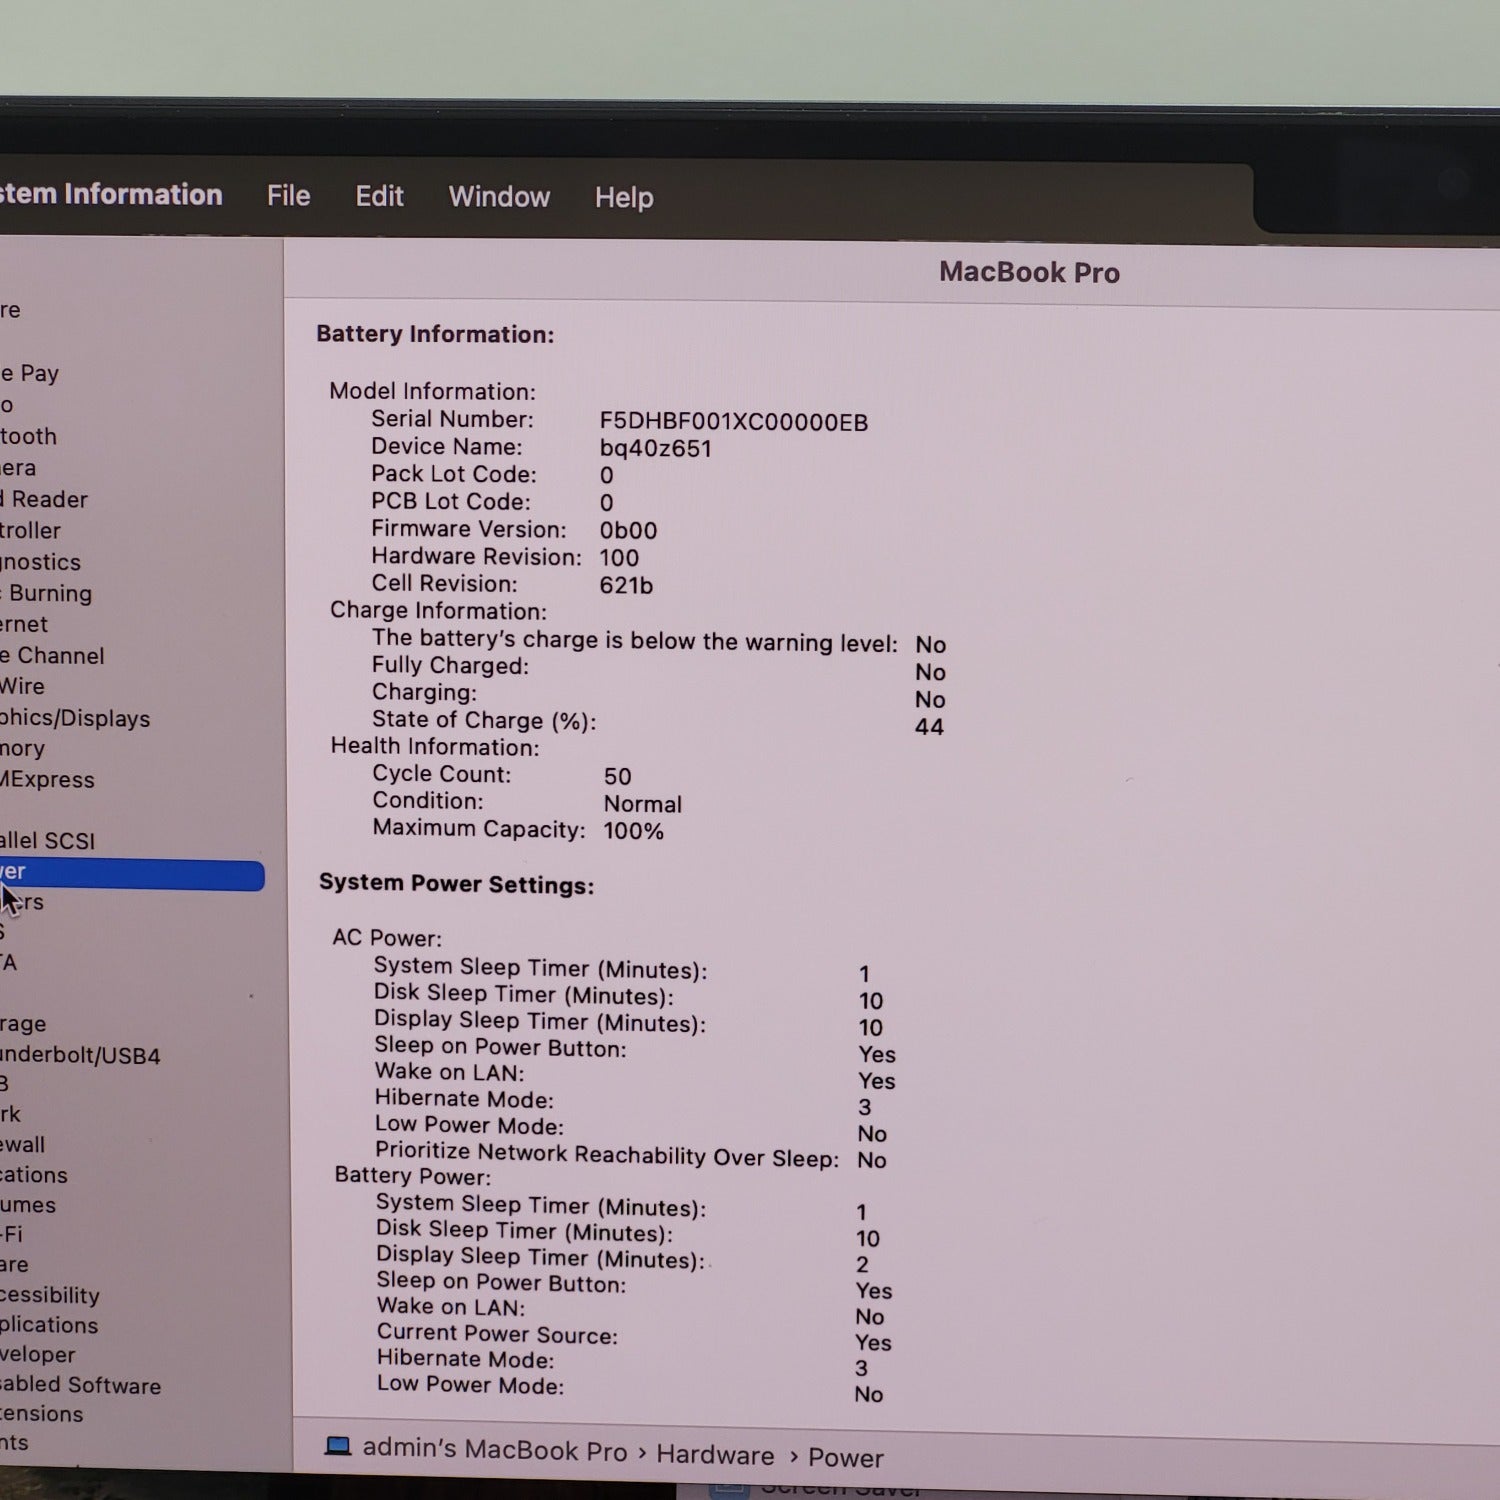Select Disabled Software in the sidebar
1500x1500 pixels.
(x=80, y=1385)
